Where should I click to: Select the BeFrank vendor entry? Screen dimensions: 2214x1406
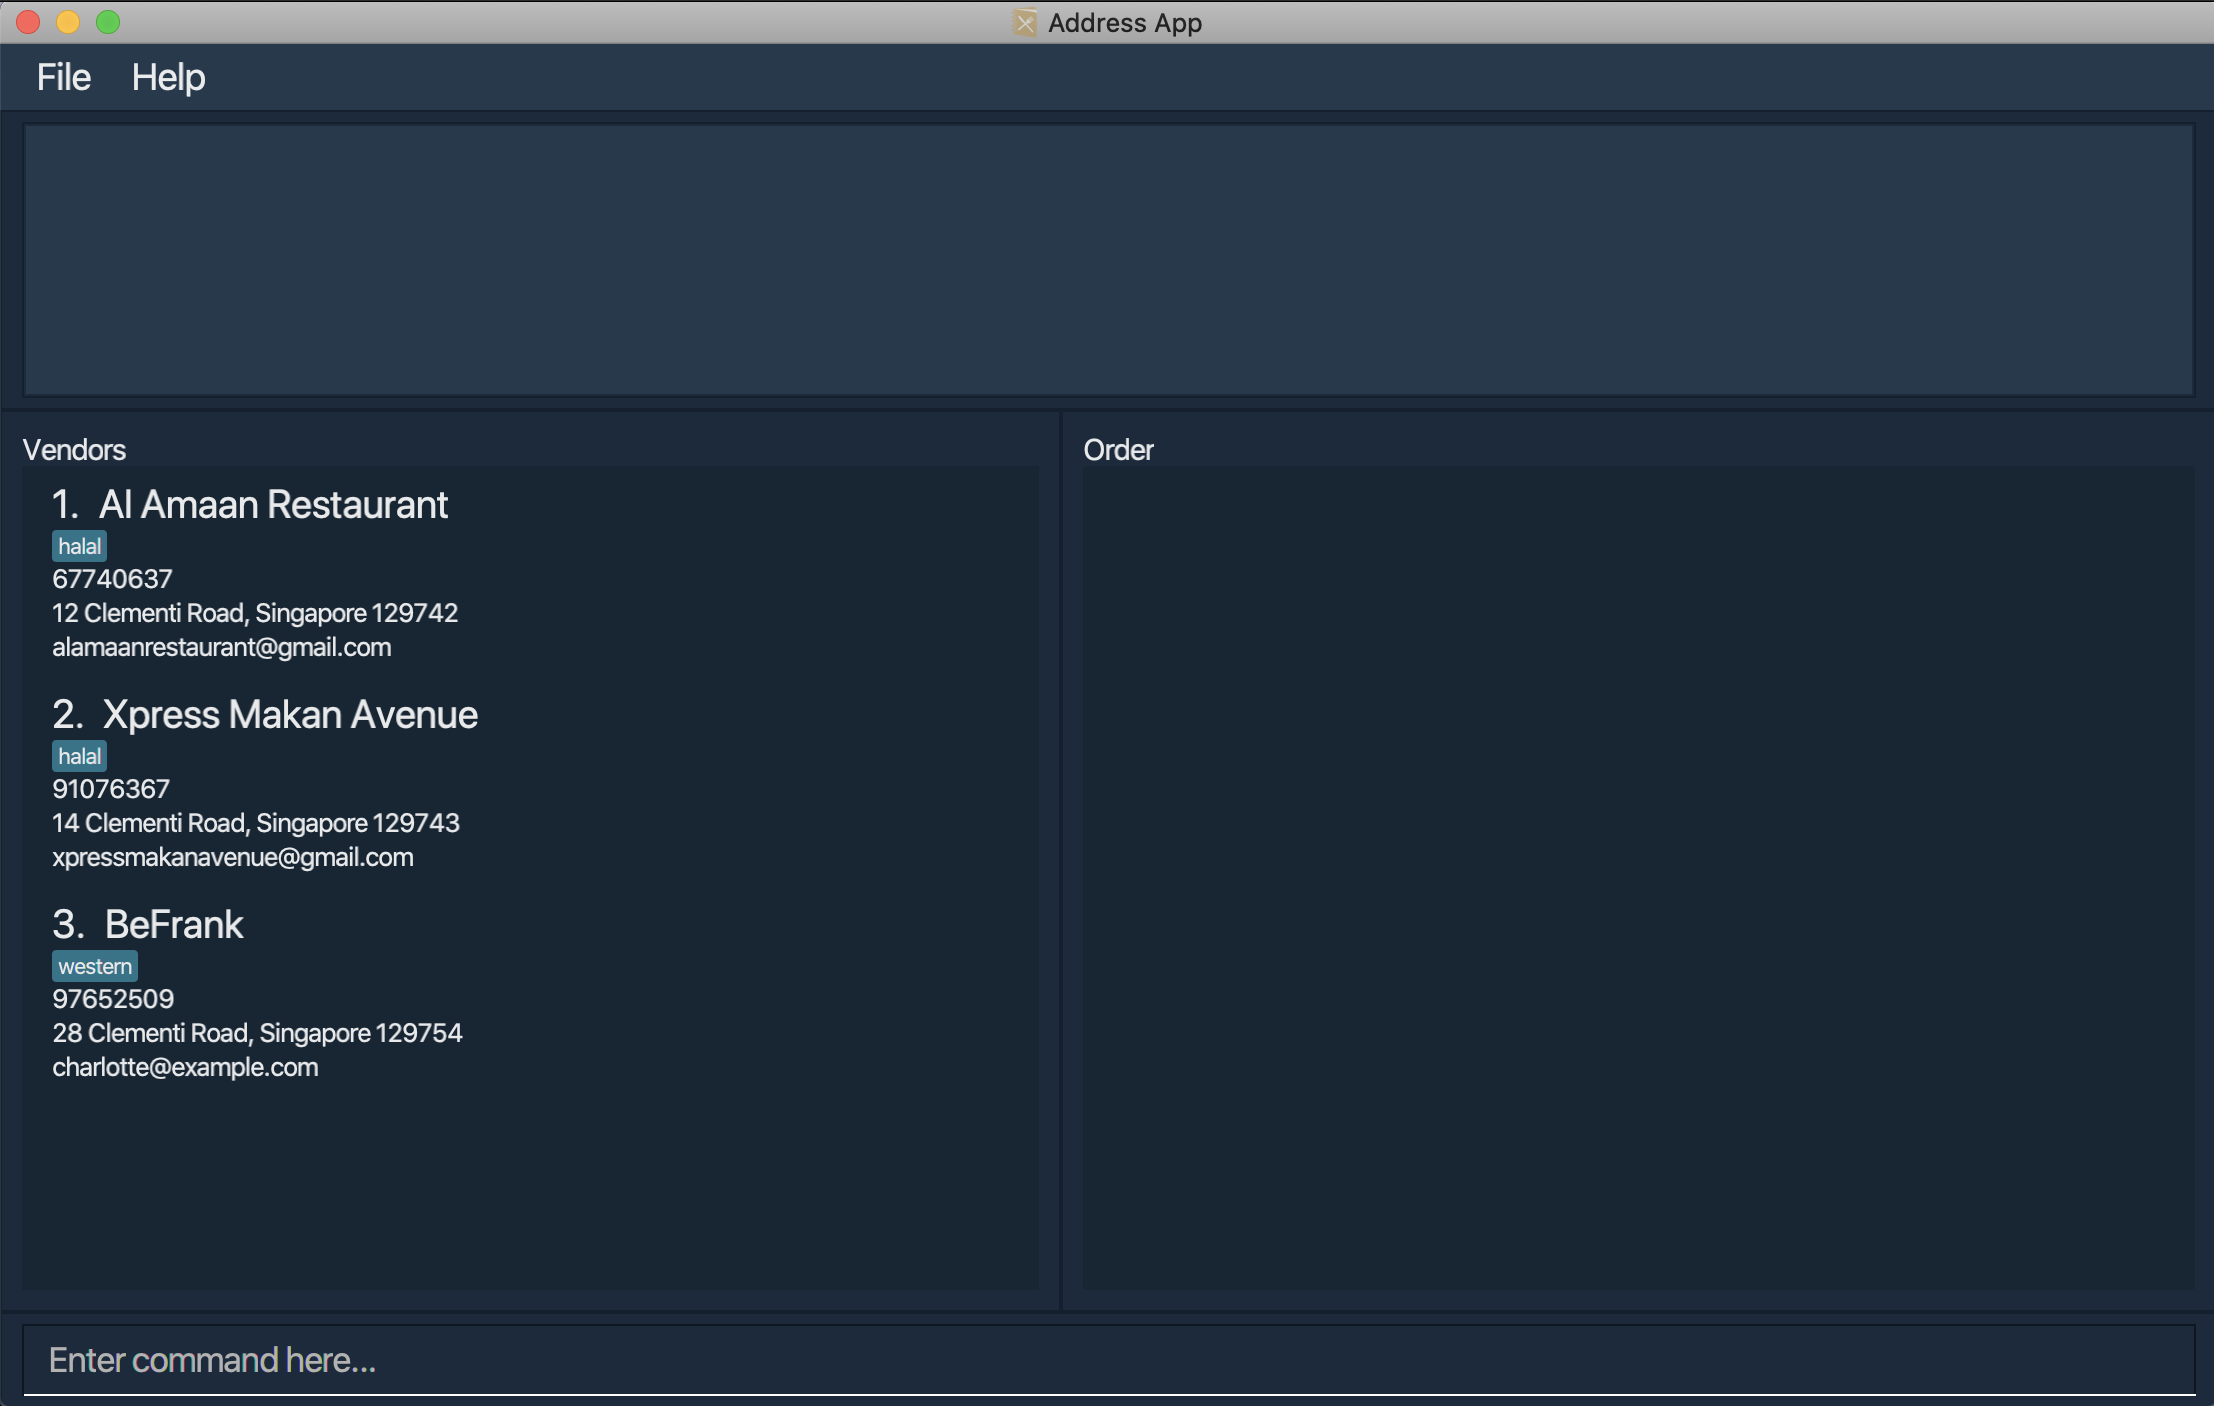click(x=174, y=925)
